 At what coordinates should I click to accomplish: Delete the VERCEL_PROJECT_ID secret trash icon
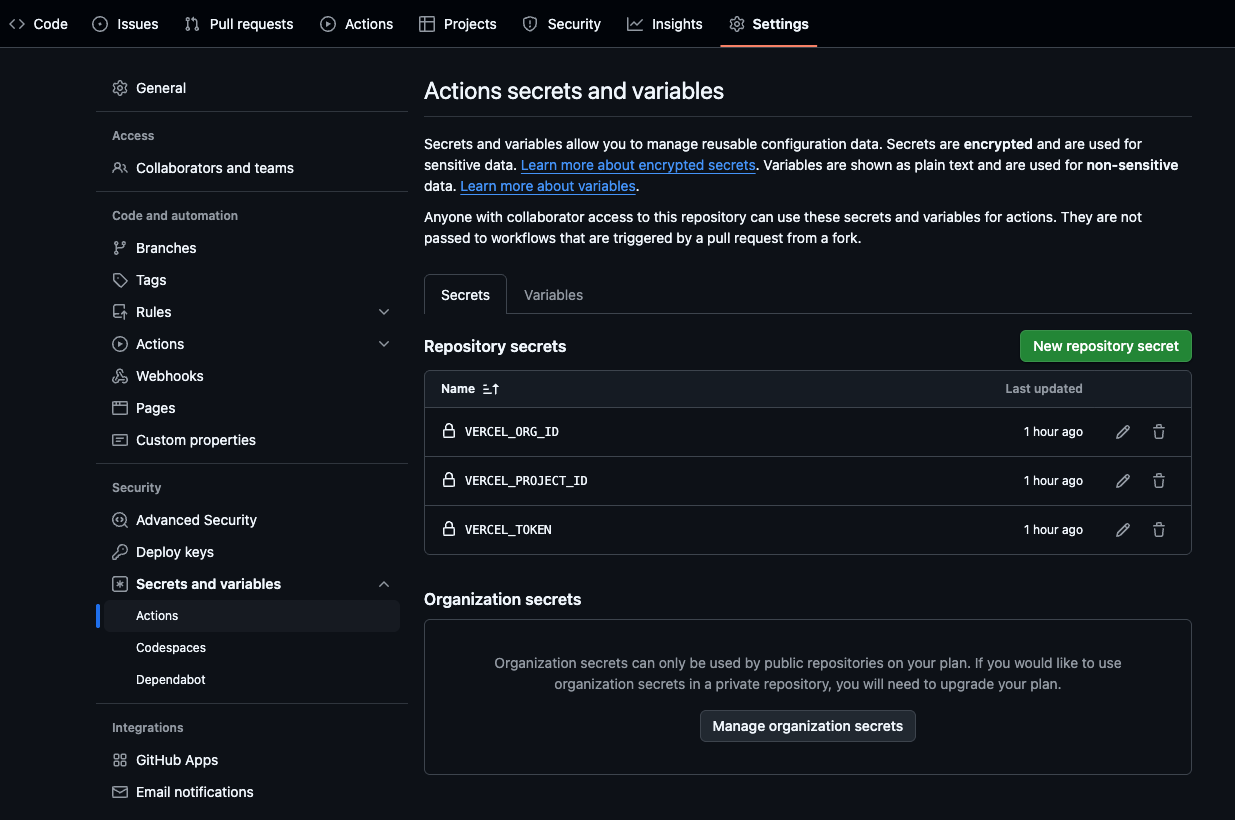click(1159, 481)
